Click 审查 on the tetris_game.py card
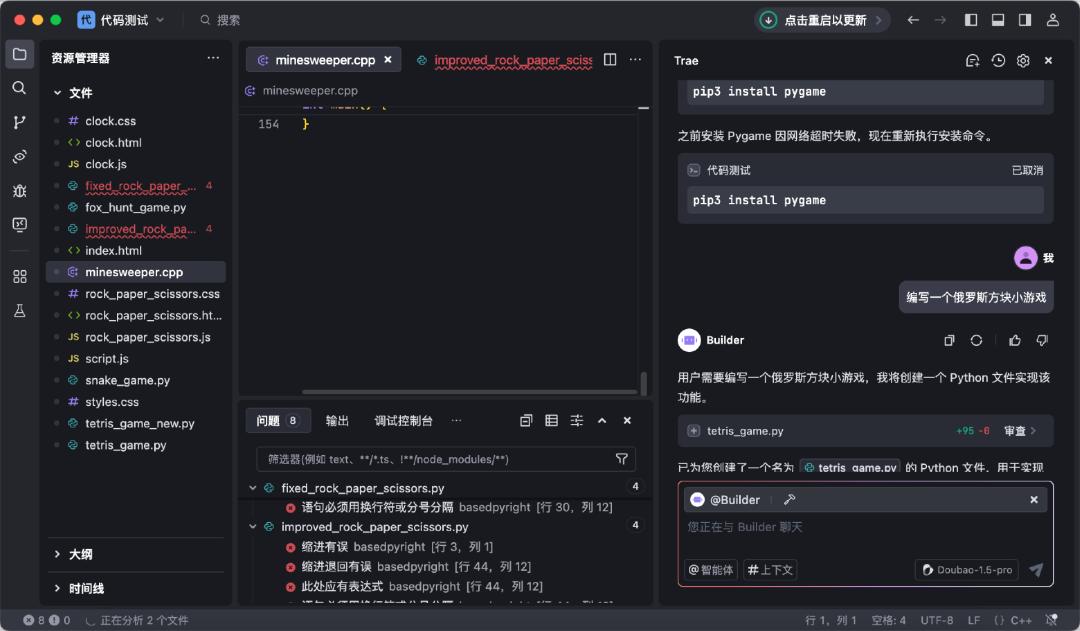Viewport: 1080px width, 631px height. click(1017, 430)
